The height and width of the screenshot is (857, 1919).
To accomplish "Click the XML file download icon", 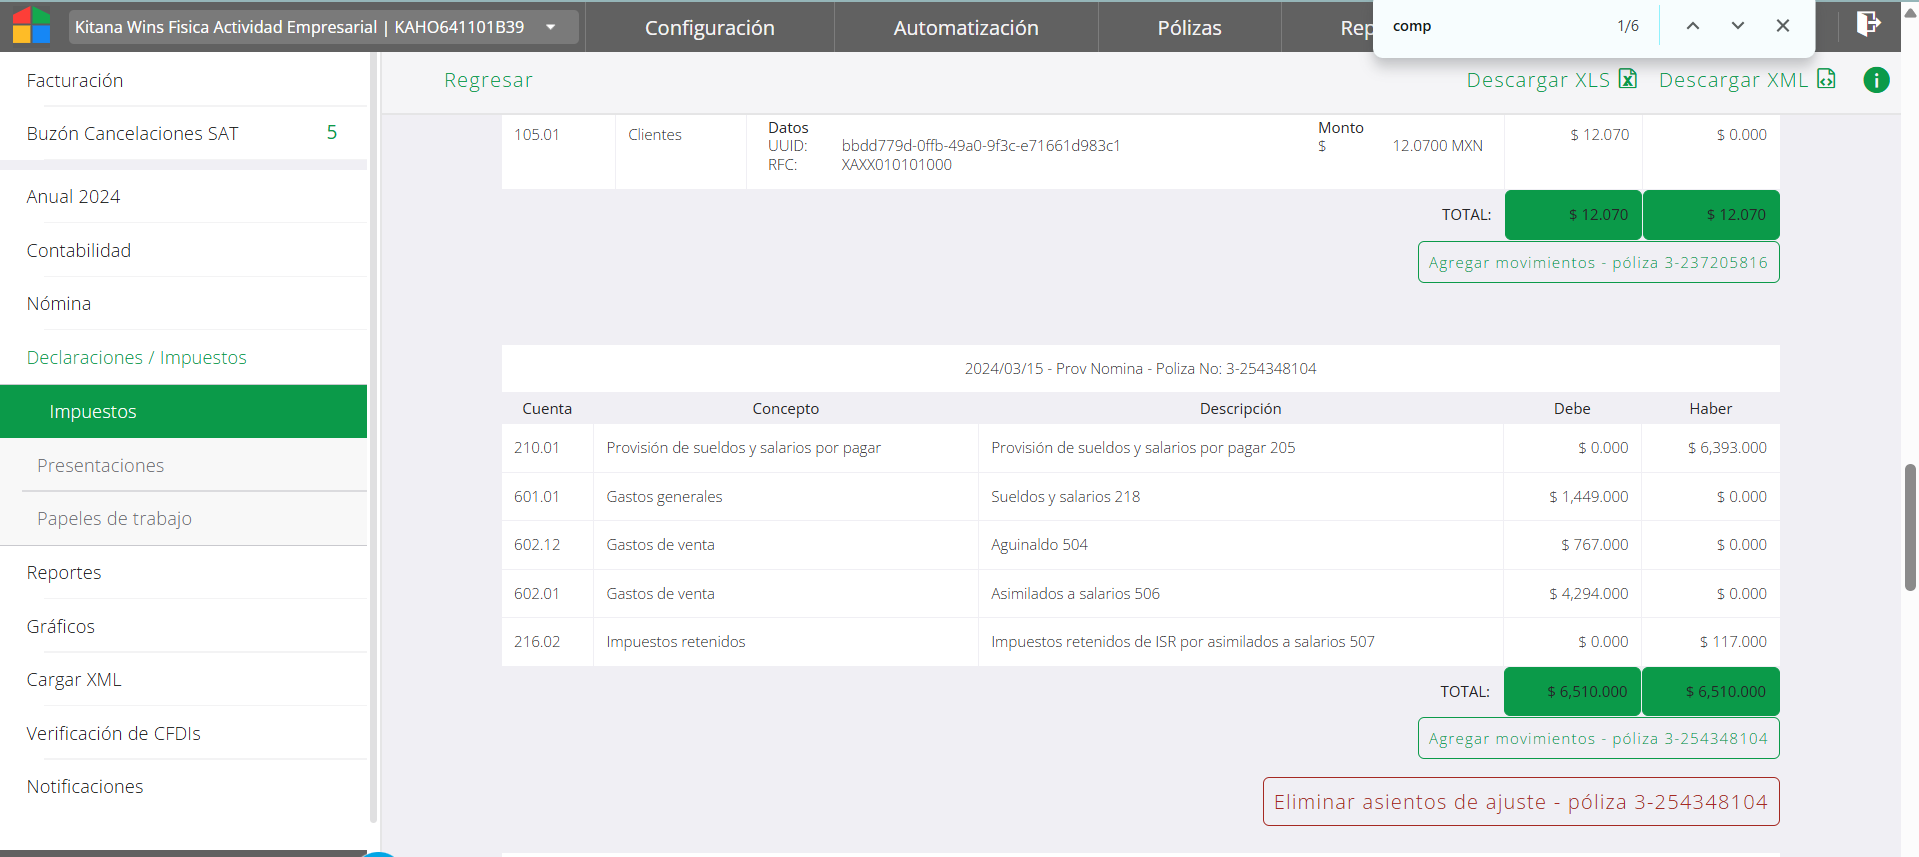I will coord(1826,79).
